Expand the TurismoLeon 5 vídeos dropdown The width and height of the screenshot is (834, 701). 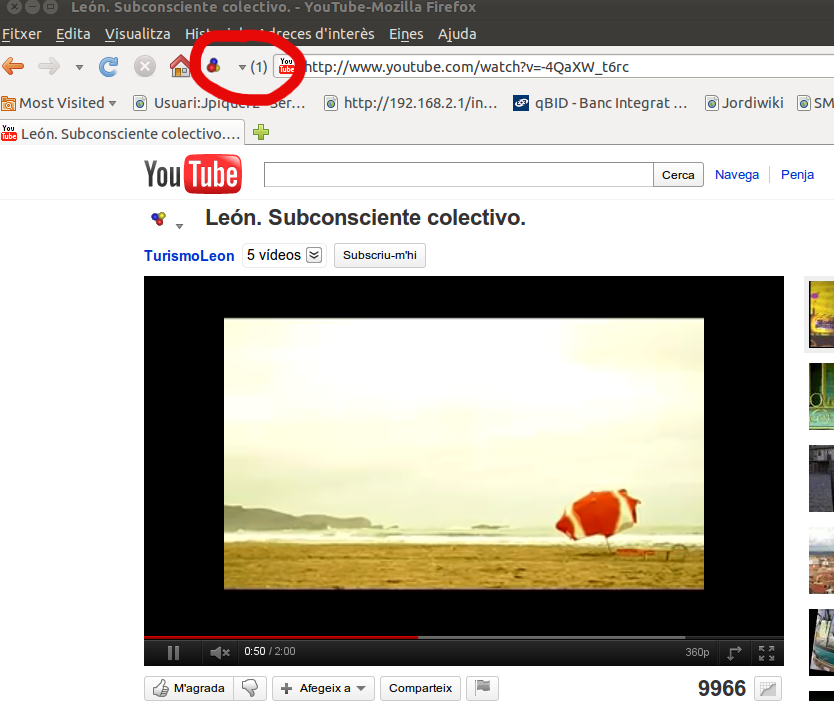point(314,255)
